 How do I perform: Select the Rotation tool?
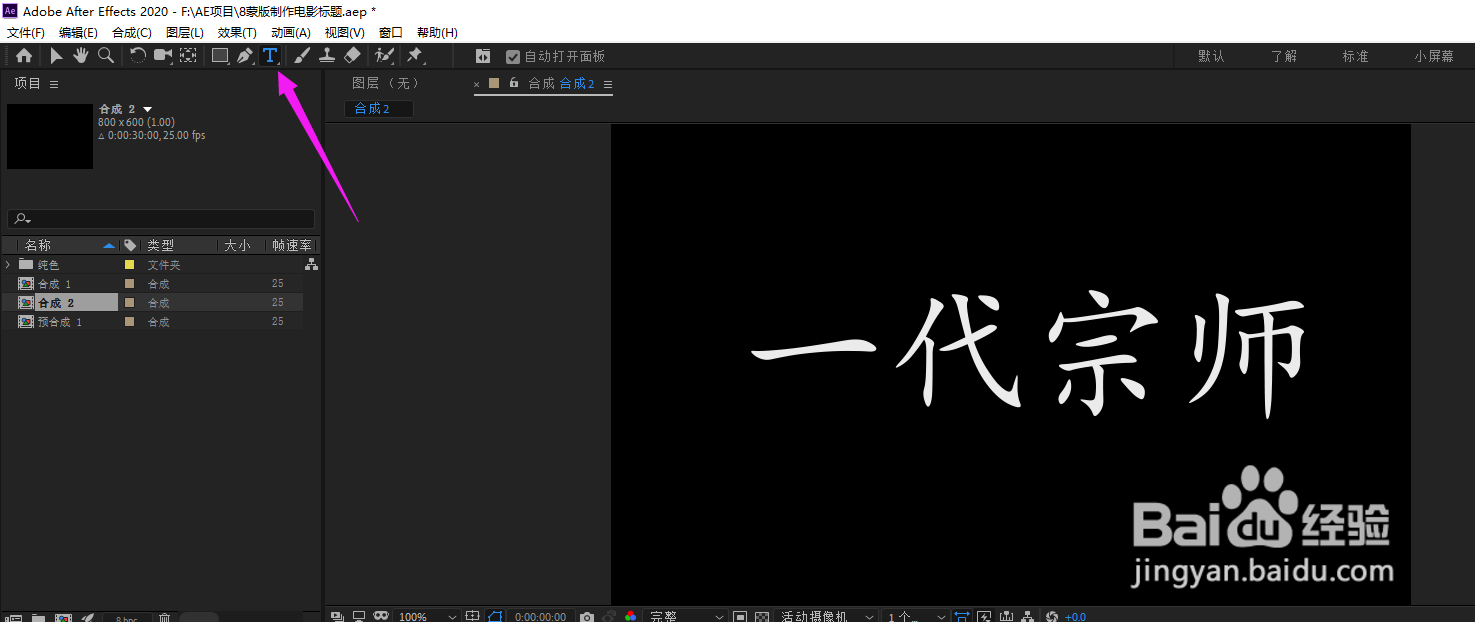coord(138,56)
